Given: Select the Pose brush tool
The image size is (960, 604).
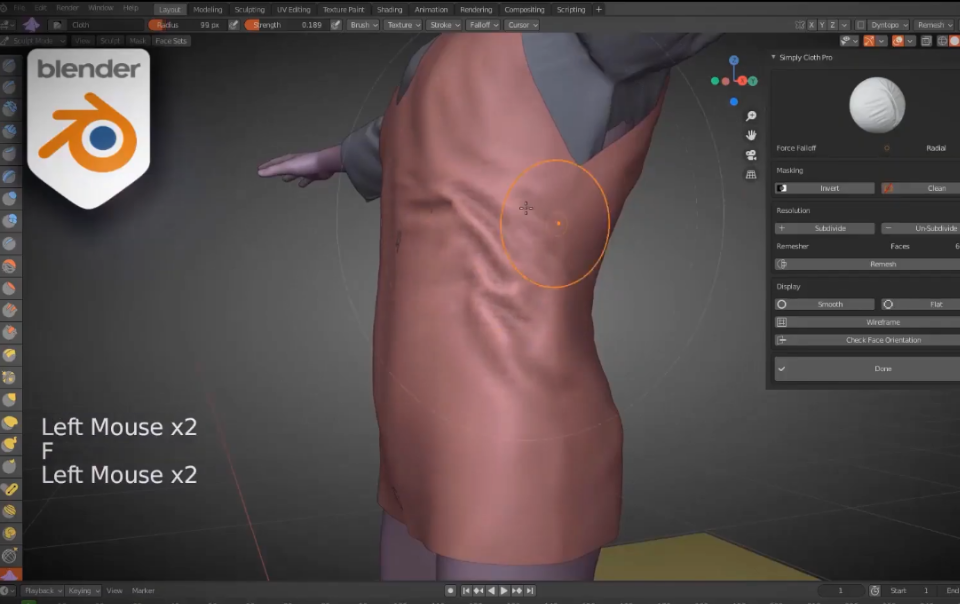Looking at the screenshot, I should pyautogui.click(x=10, y=489).
